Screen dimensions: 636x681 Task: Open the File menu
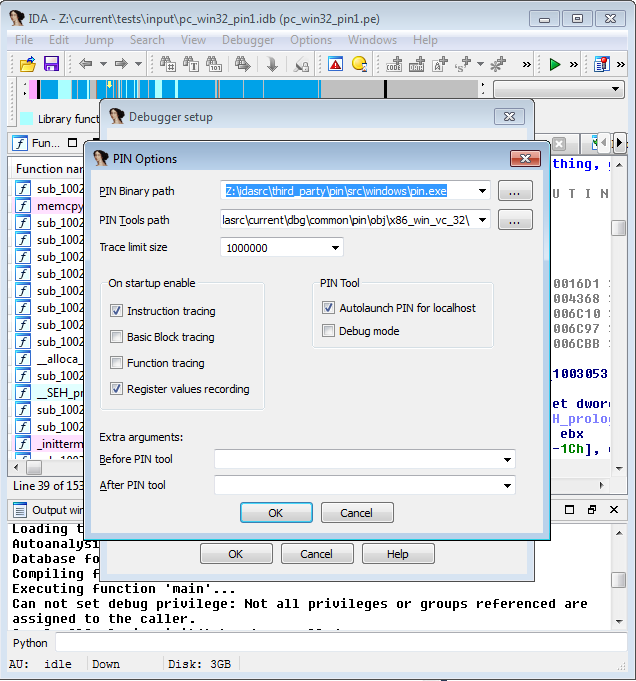tap(24, 40)
